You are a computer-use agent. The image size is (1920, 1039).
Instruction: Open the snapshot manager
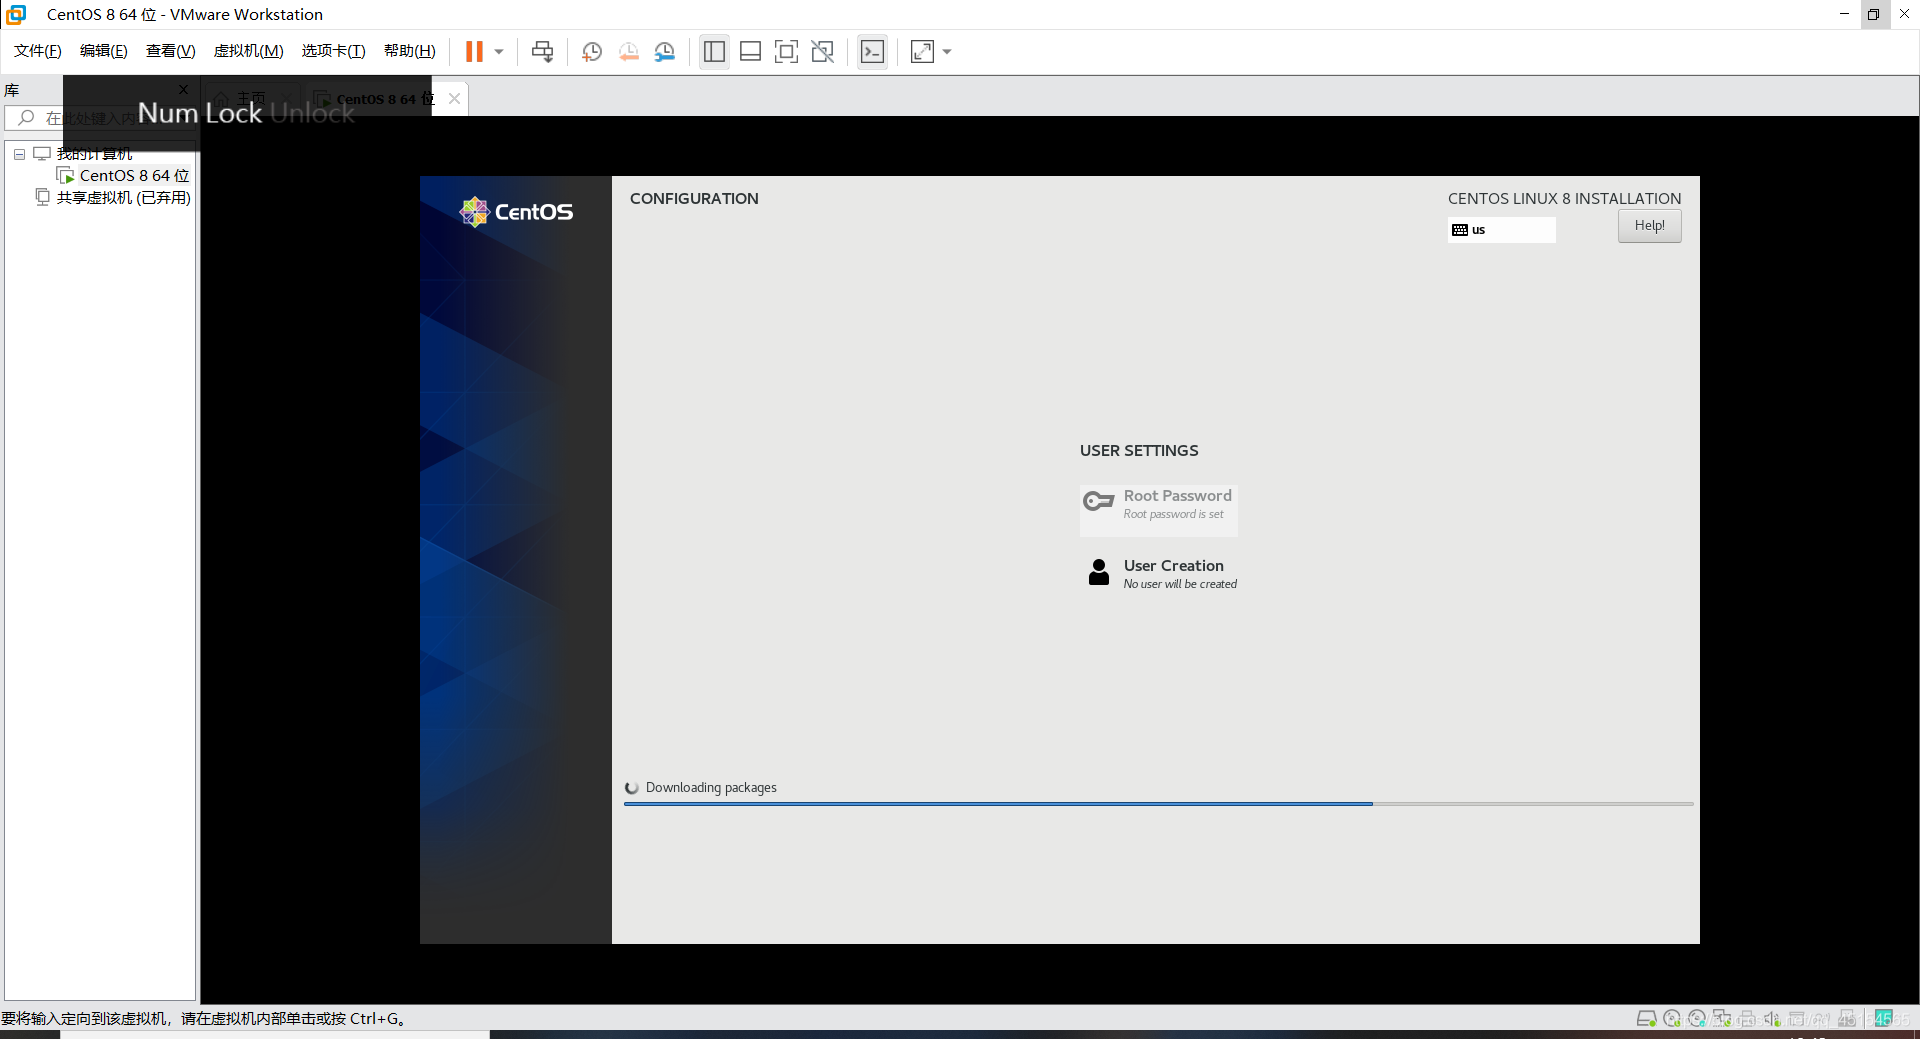point(665,51)
